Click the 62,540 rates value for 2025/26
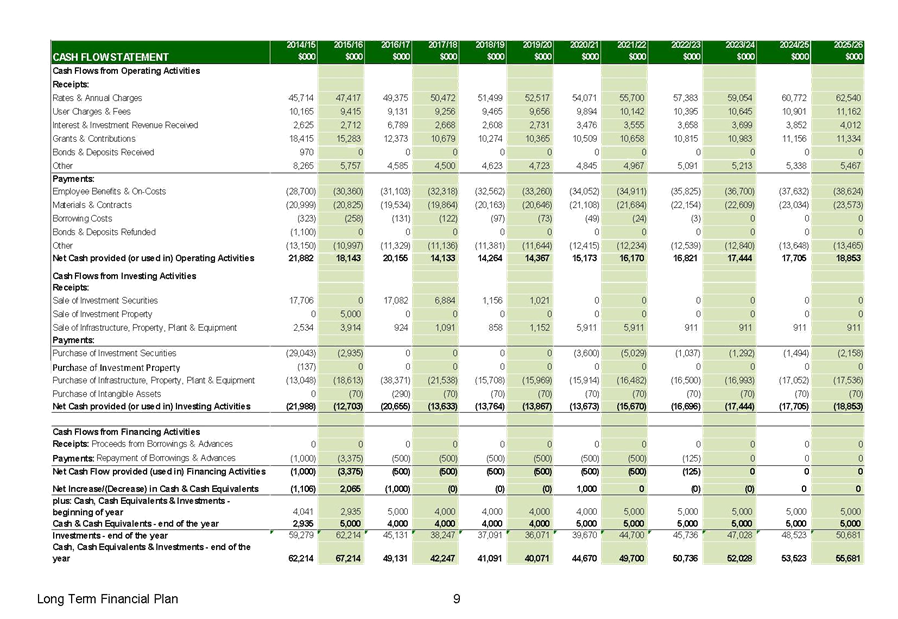The height and width of the screenshot is (619, 898). click(x=847, y=98)
